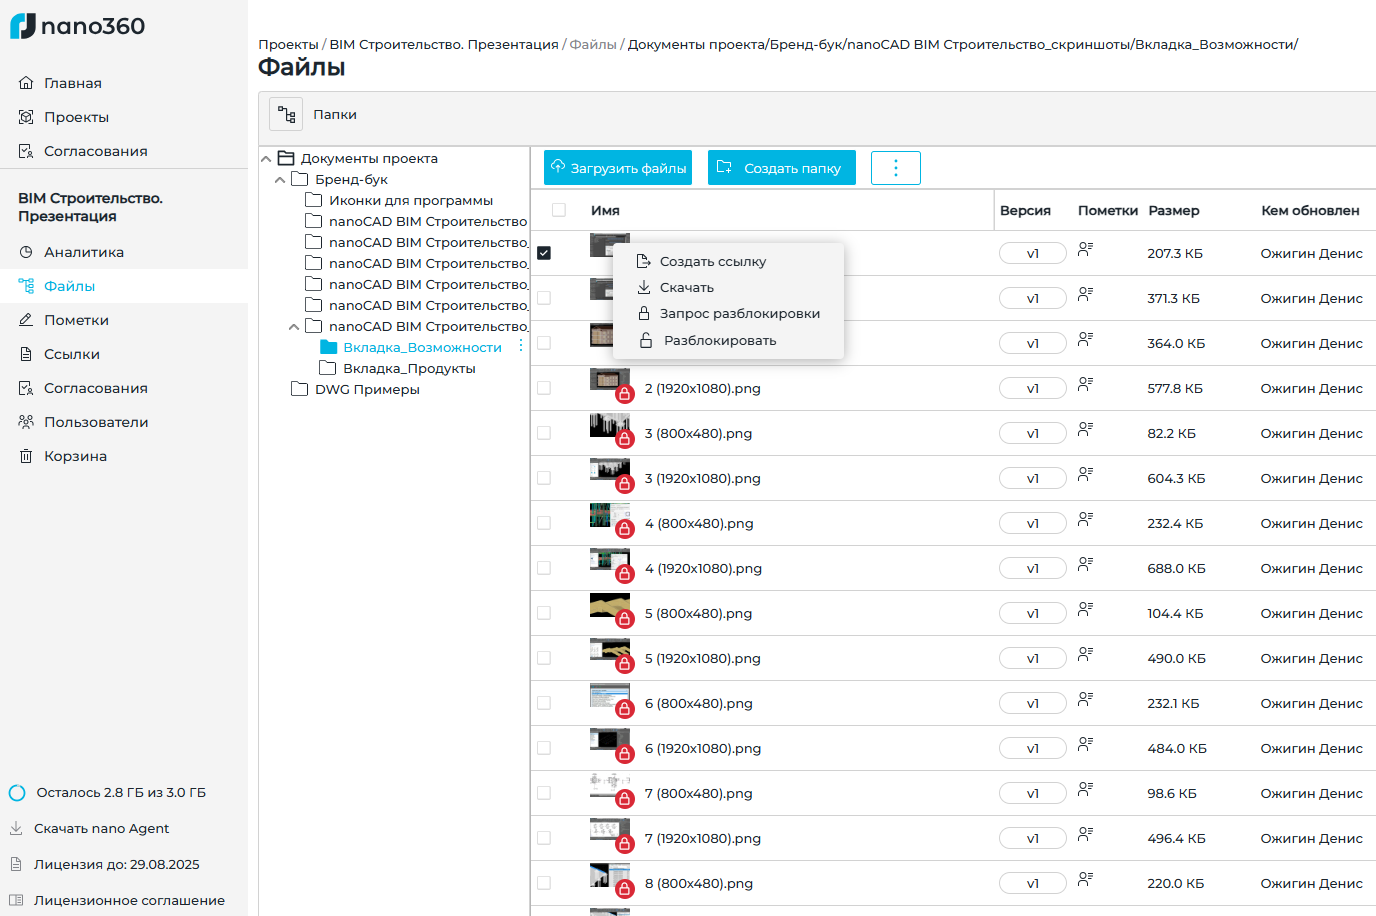Collapse the Бренд-бук folder
The image size is (1376, 916).
(282, 178)
